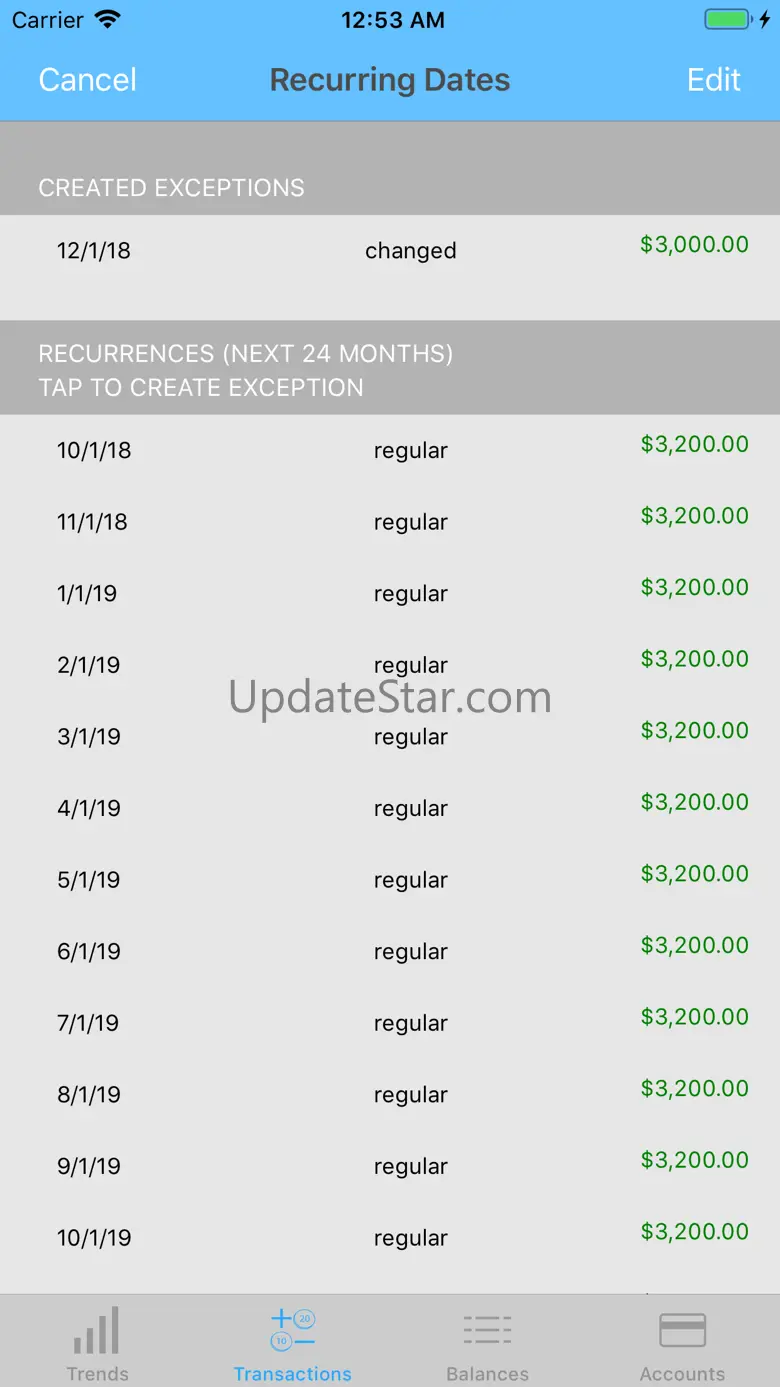The width and height of the screenshot is (780, 1387).
Task: Tap the $3,000.00 exception amount
Action: (x=694, y=245)
